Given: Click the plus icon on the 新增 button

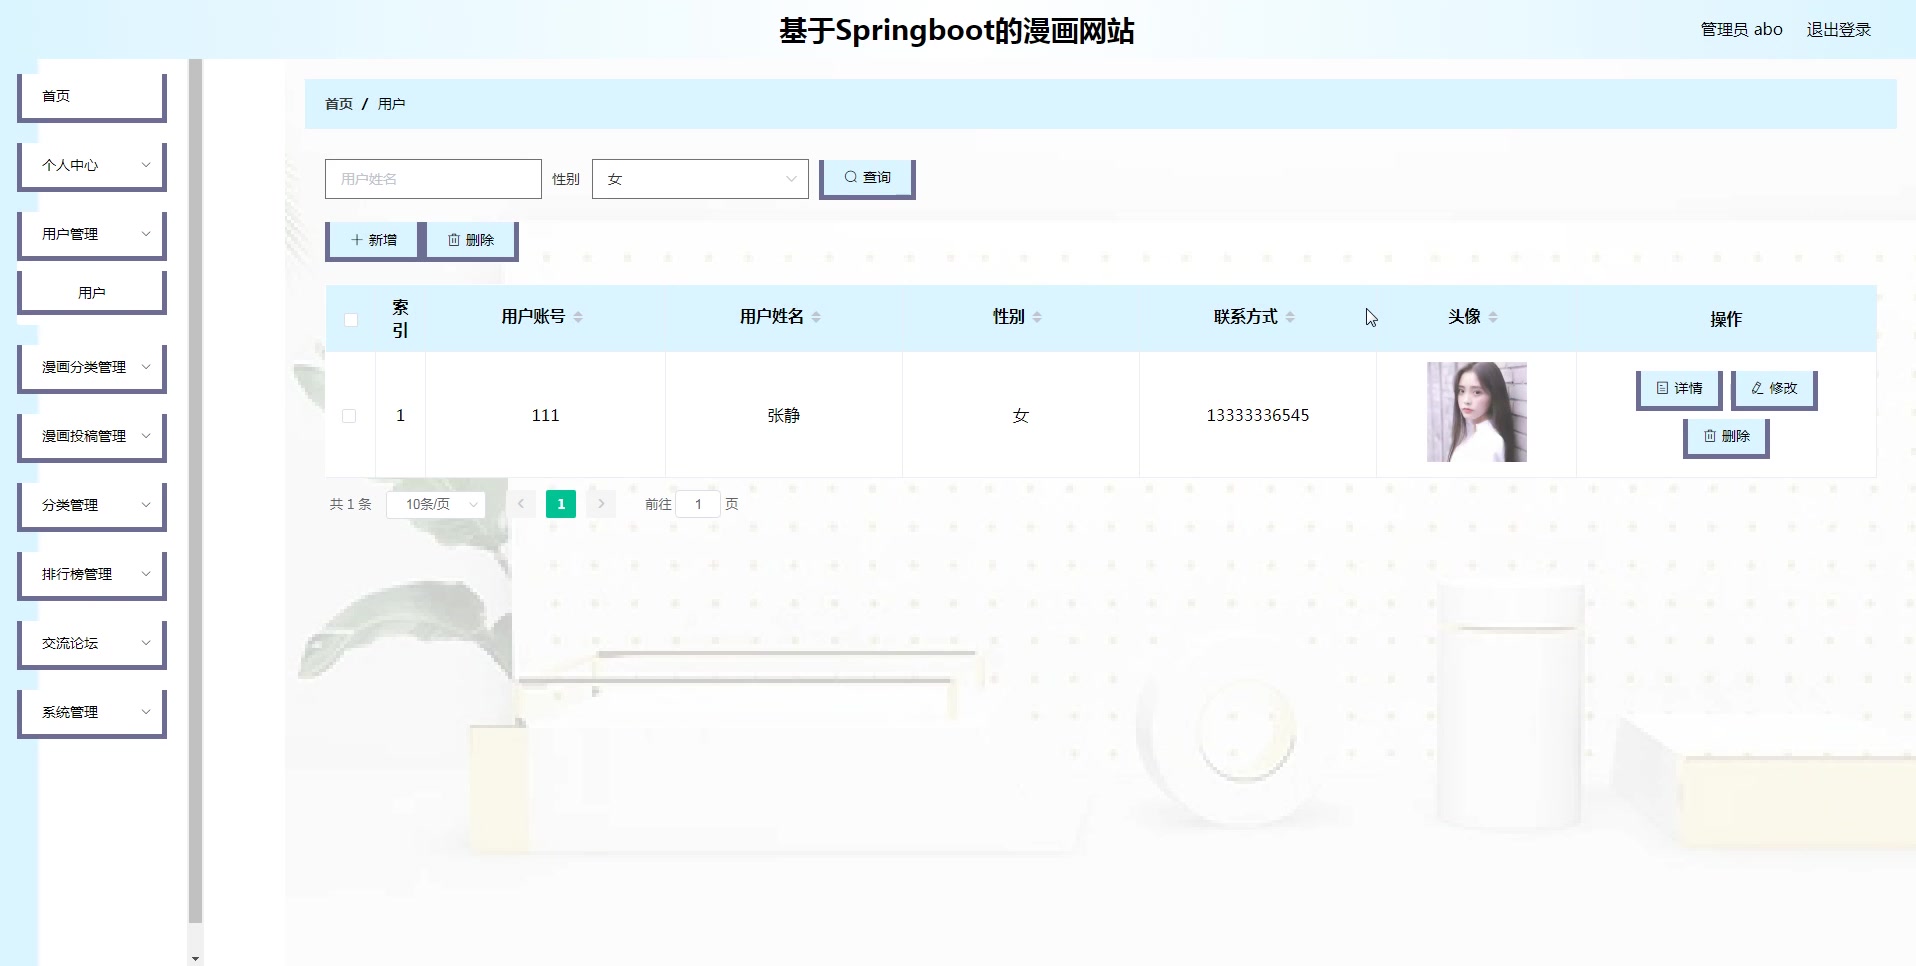Looking at the screenshot, I should click(x=358, y=240).
